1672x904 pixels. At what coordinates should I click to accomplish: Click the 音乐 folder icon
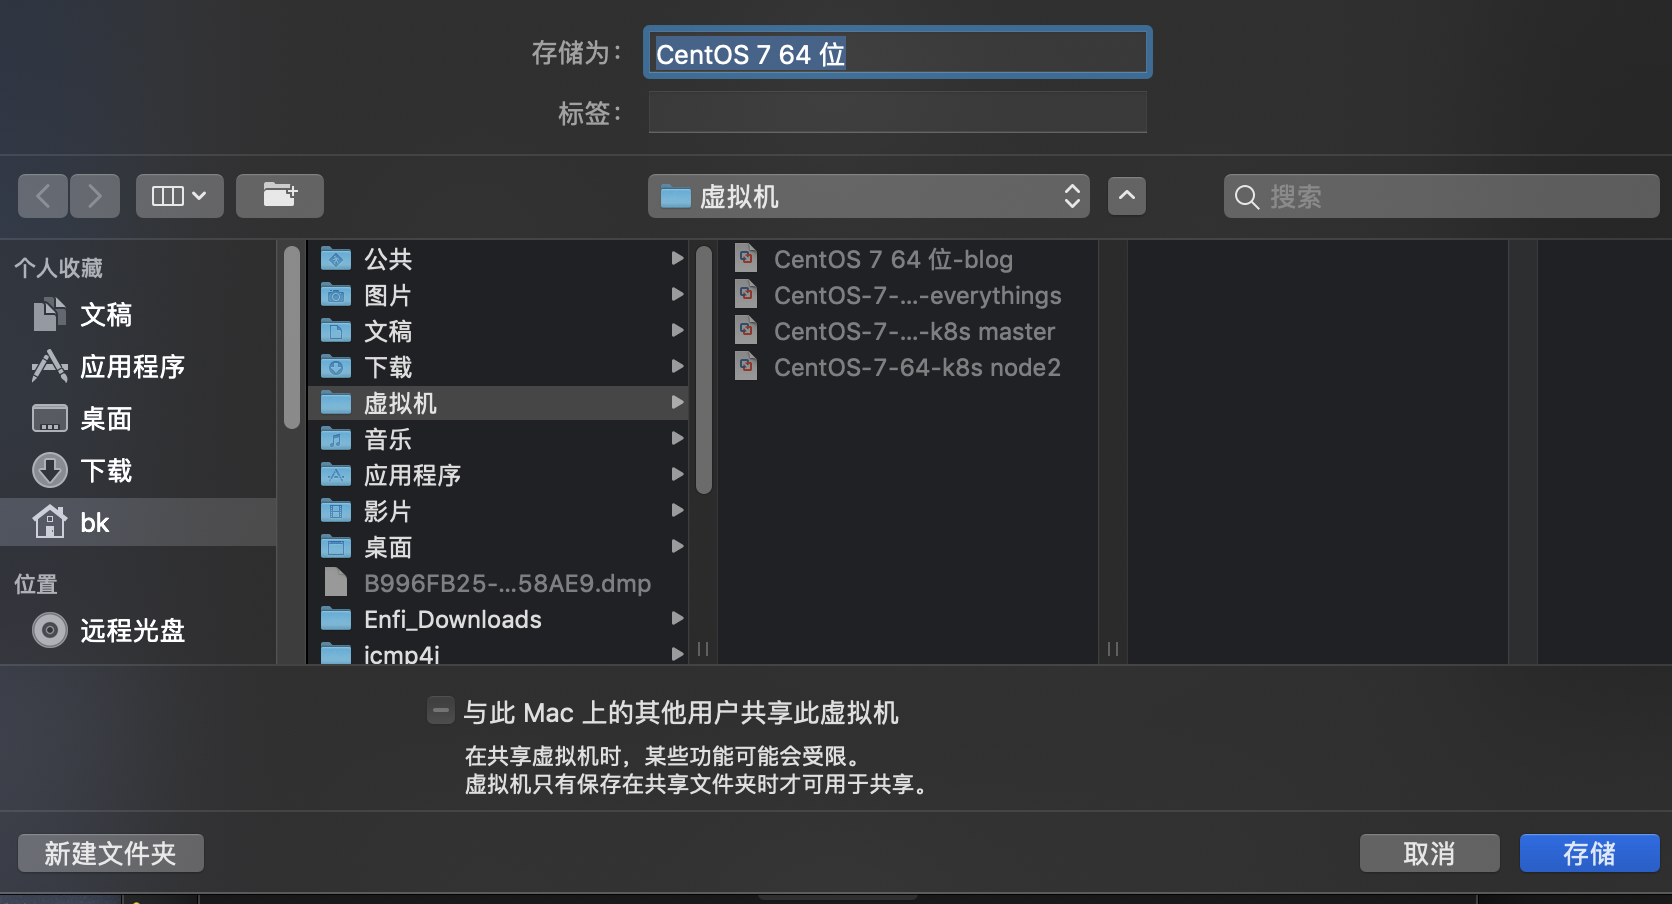(336, 439)
